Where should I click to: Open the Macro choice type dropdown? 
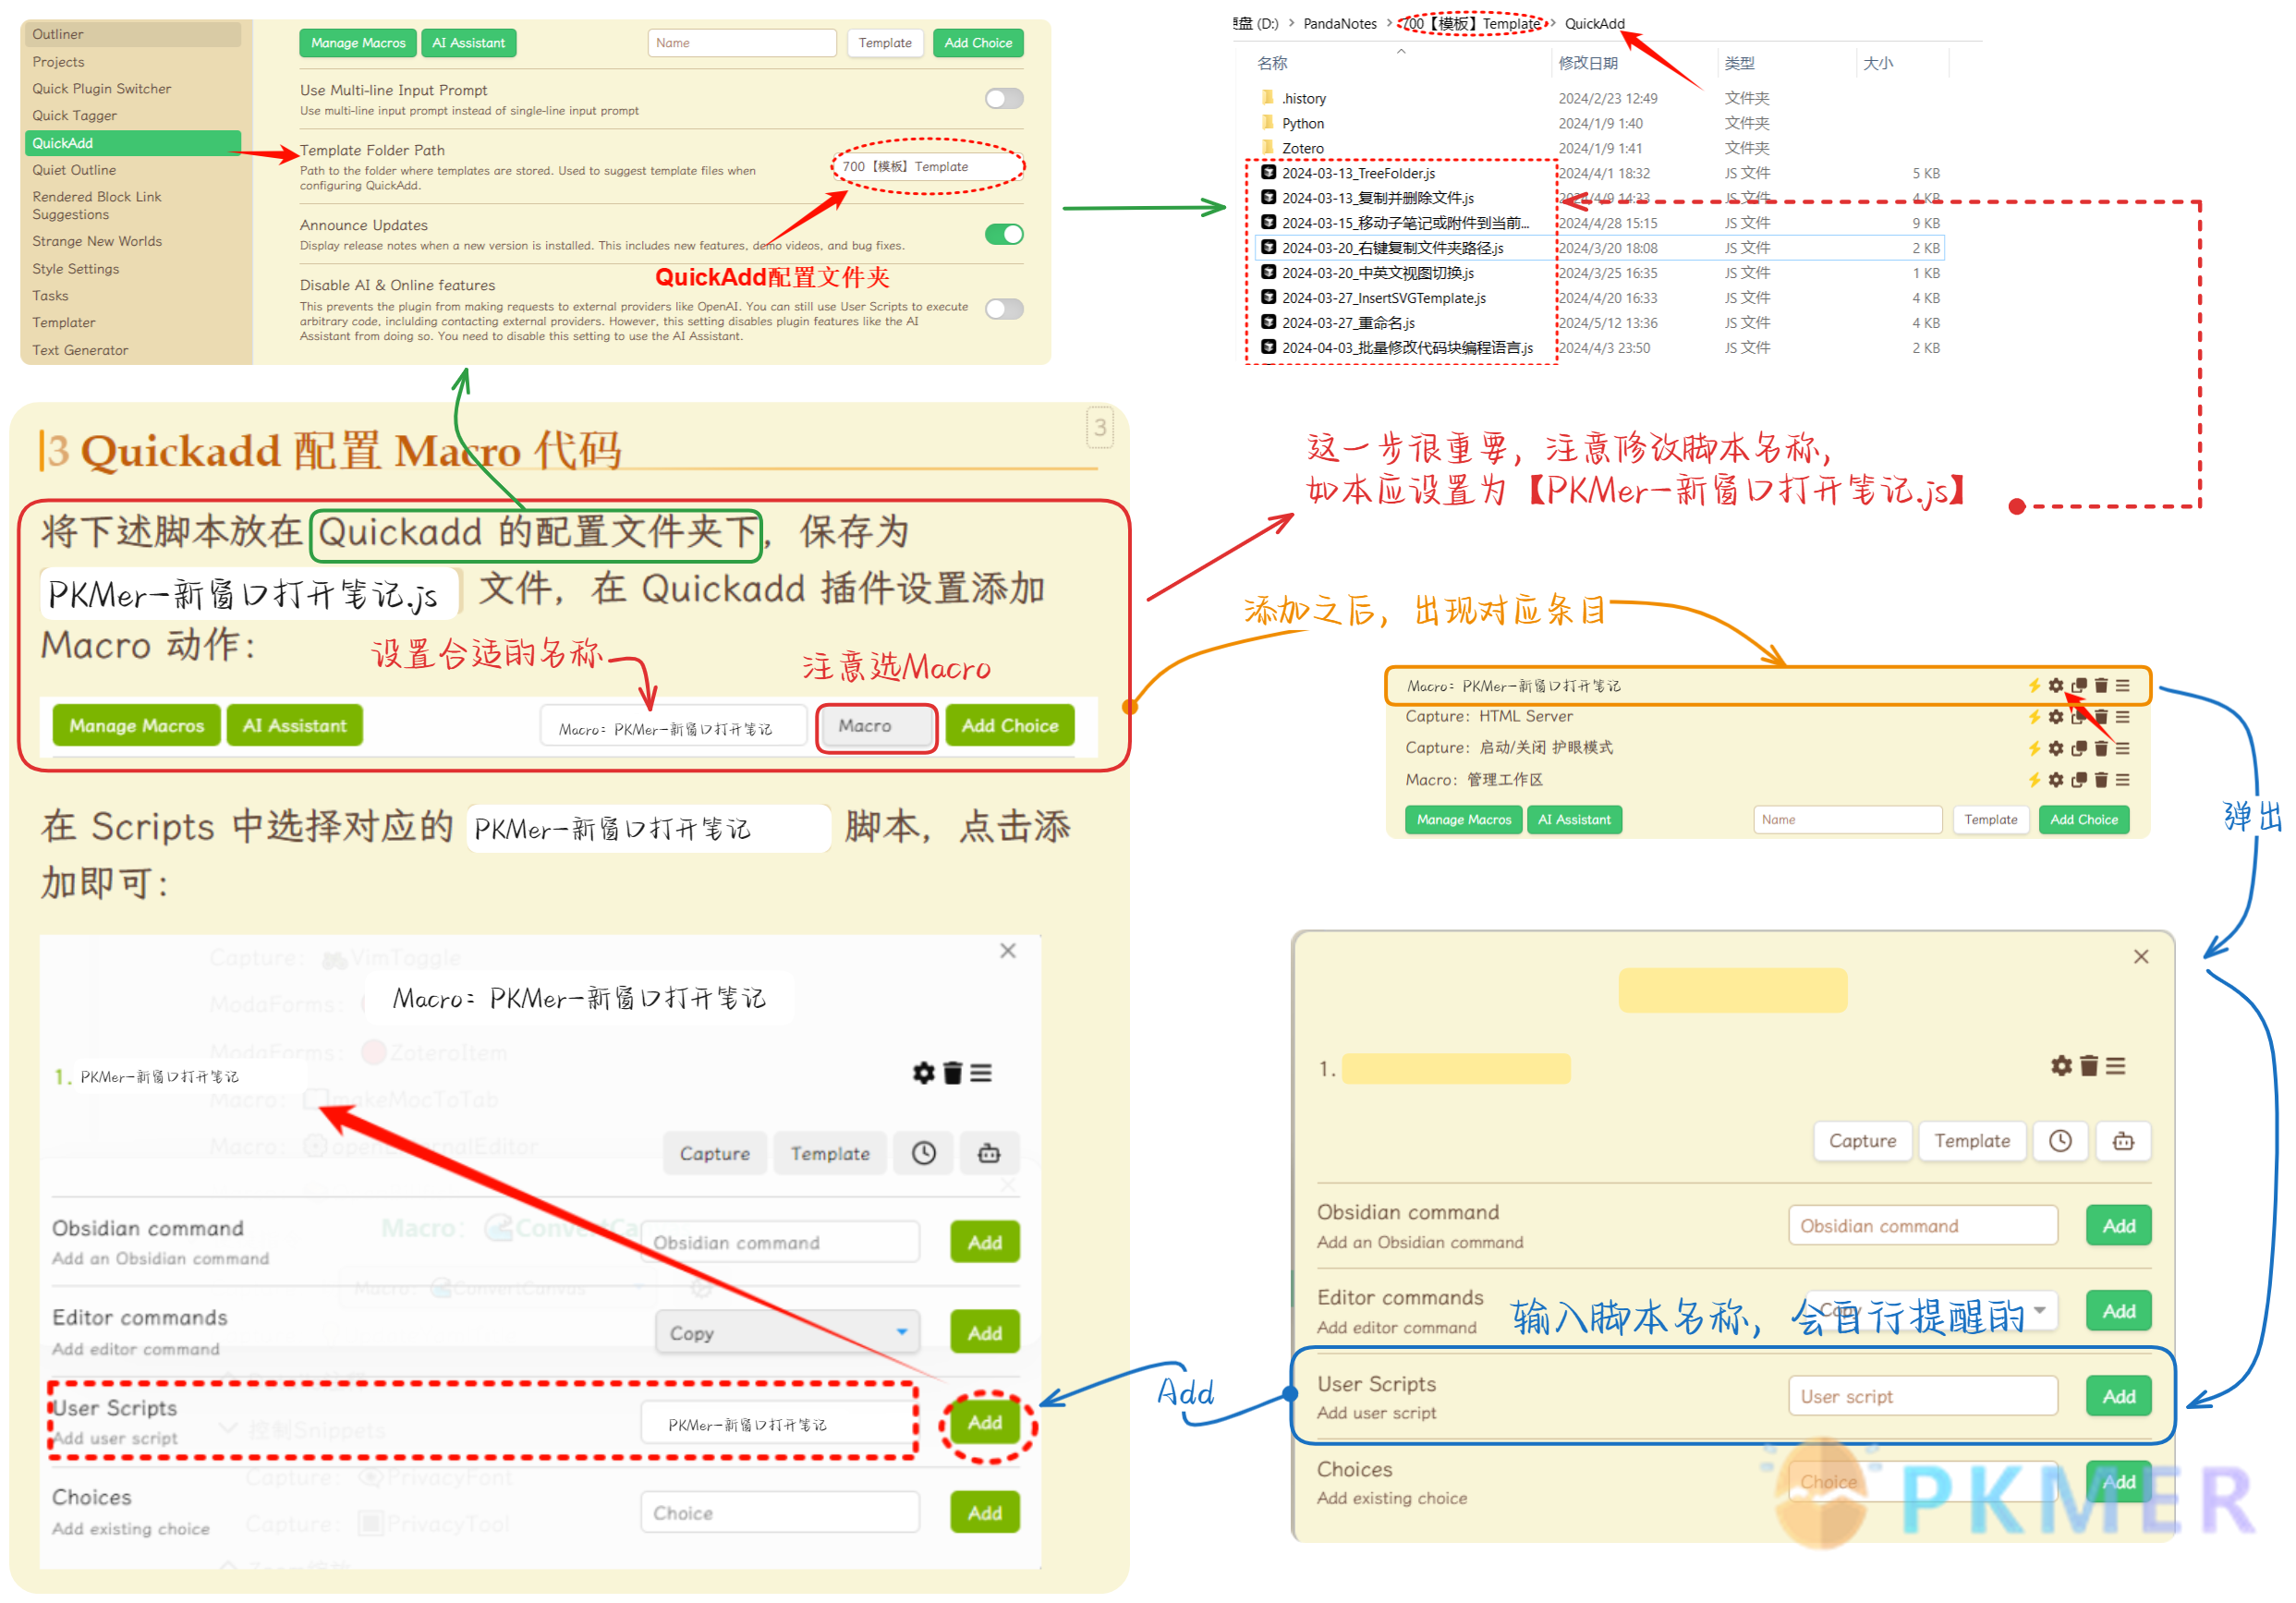click(876, 726)
